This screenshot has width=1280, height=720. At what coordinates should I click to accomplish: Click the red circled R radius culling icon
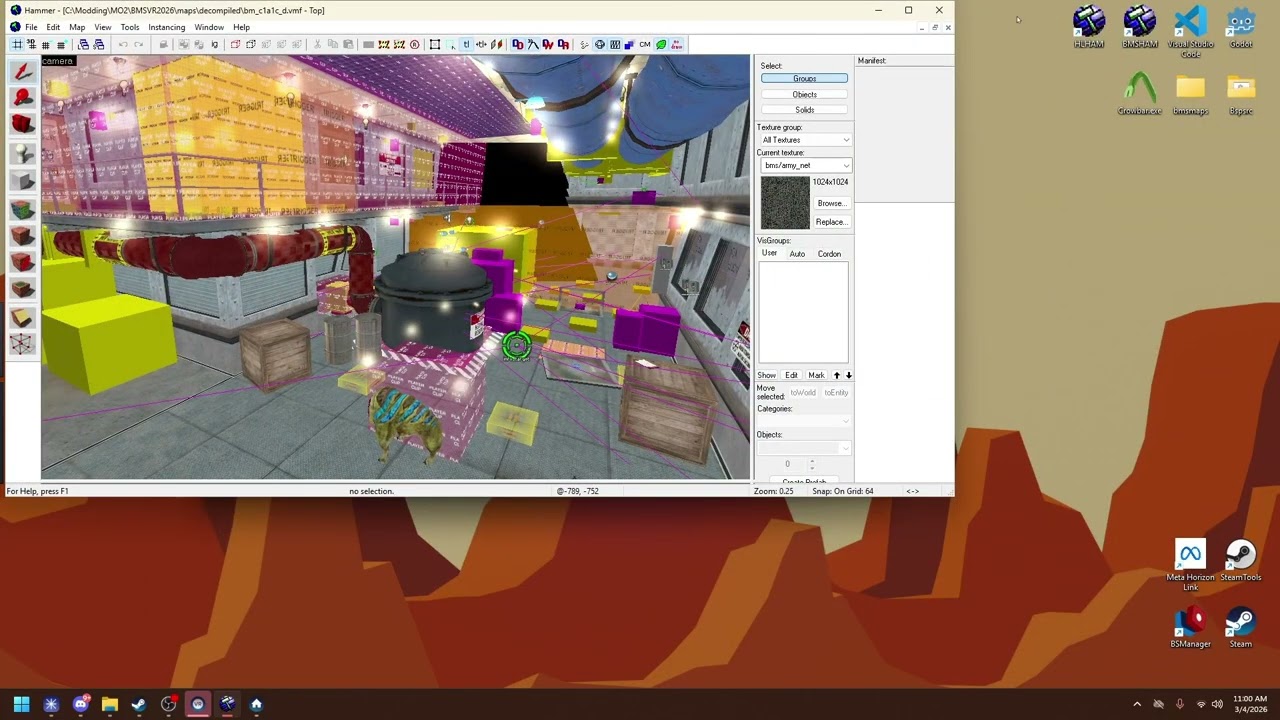click(414, 44)
